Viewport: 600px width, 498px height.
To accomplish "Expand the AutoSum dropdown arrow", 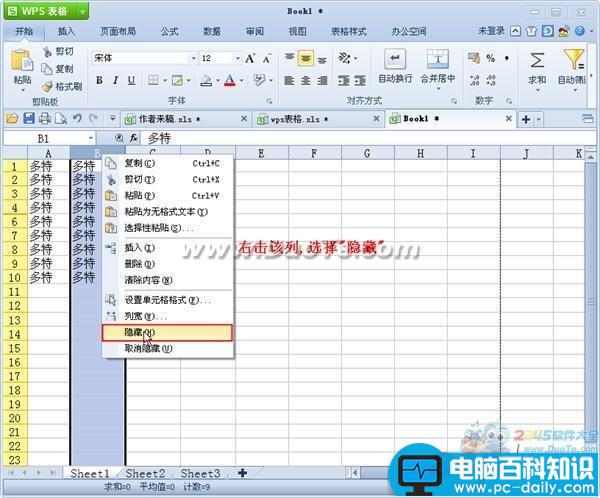I will pyautogui.click(x=538, y=90).
